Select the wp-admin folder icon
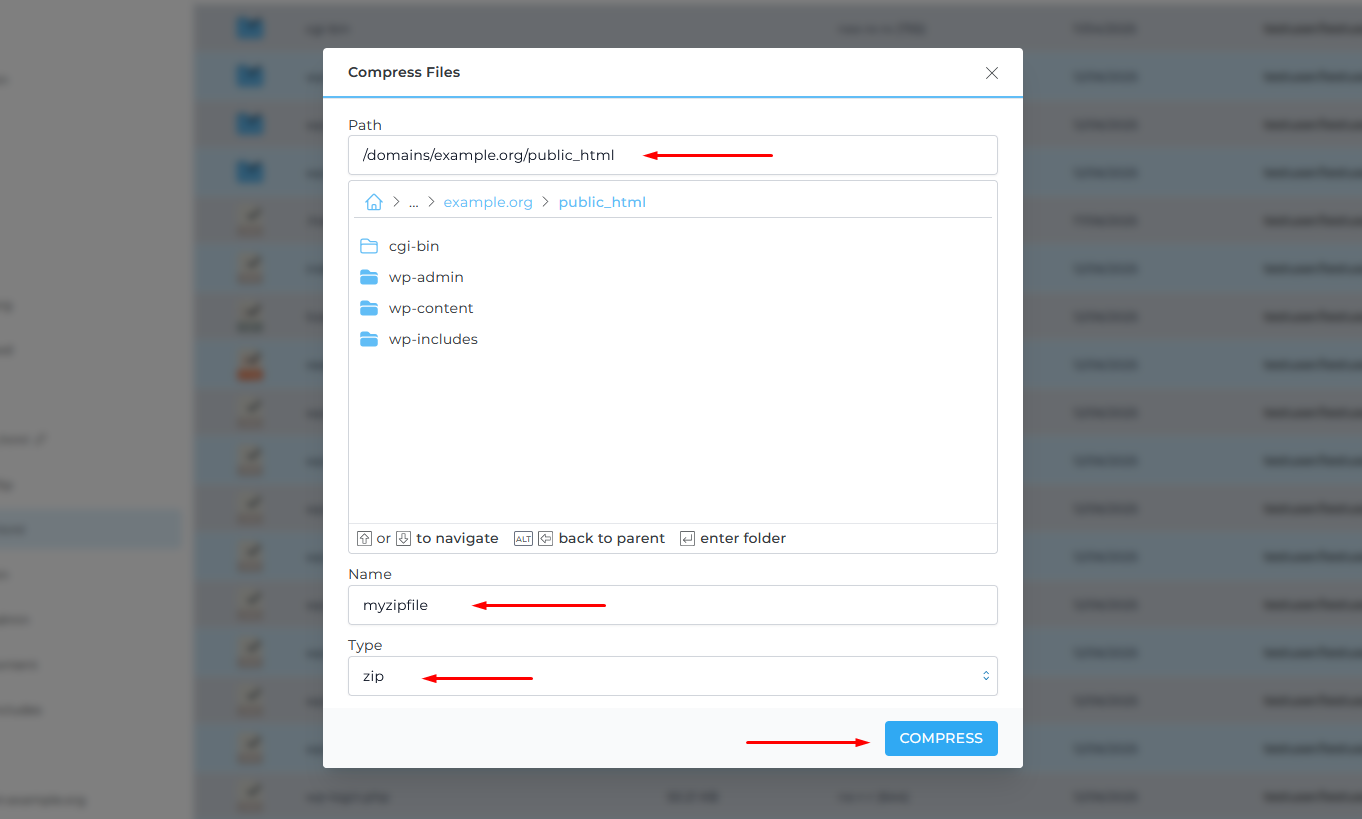 pos(369,277)
